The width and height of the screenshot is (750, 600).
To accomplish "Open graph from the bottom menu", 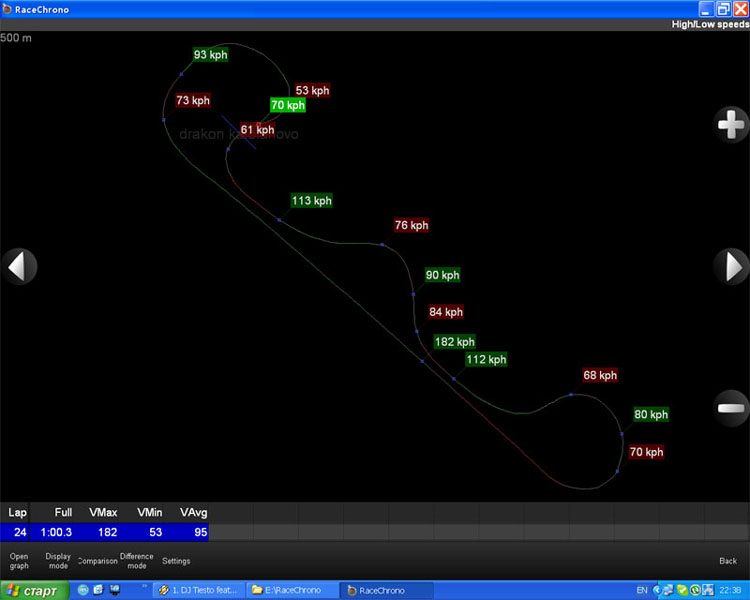I will pyautogui.click(x=19, y=560).
